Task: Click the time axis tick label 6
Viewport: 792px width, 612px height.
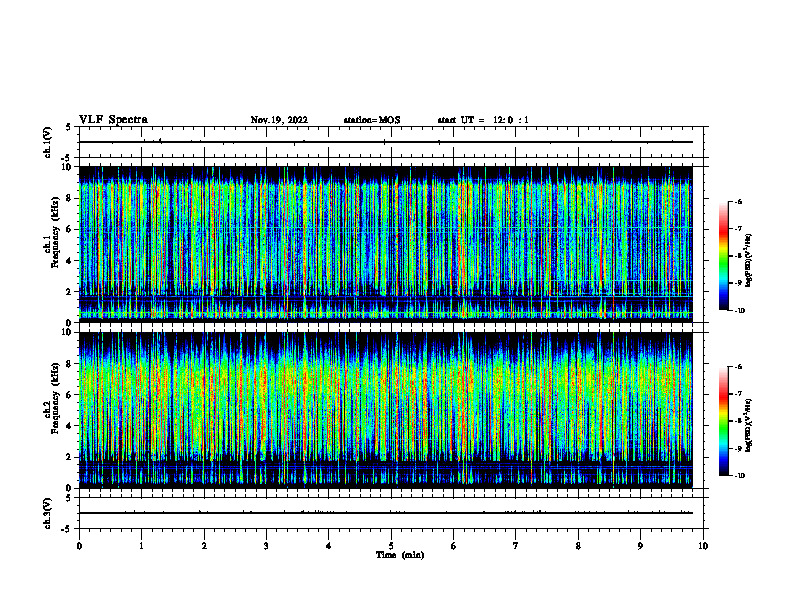Action: [454, 546]
